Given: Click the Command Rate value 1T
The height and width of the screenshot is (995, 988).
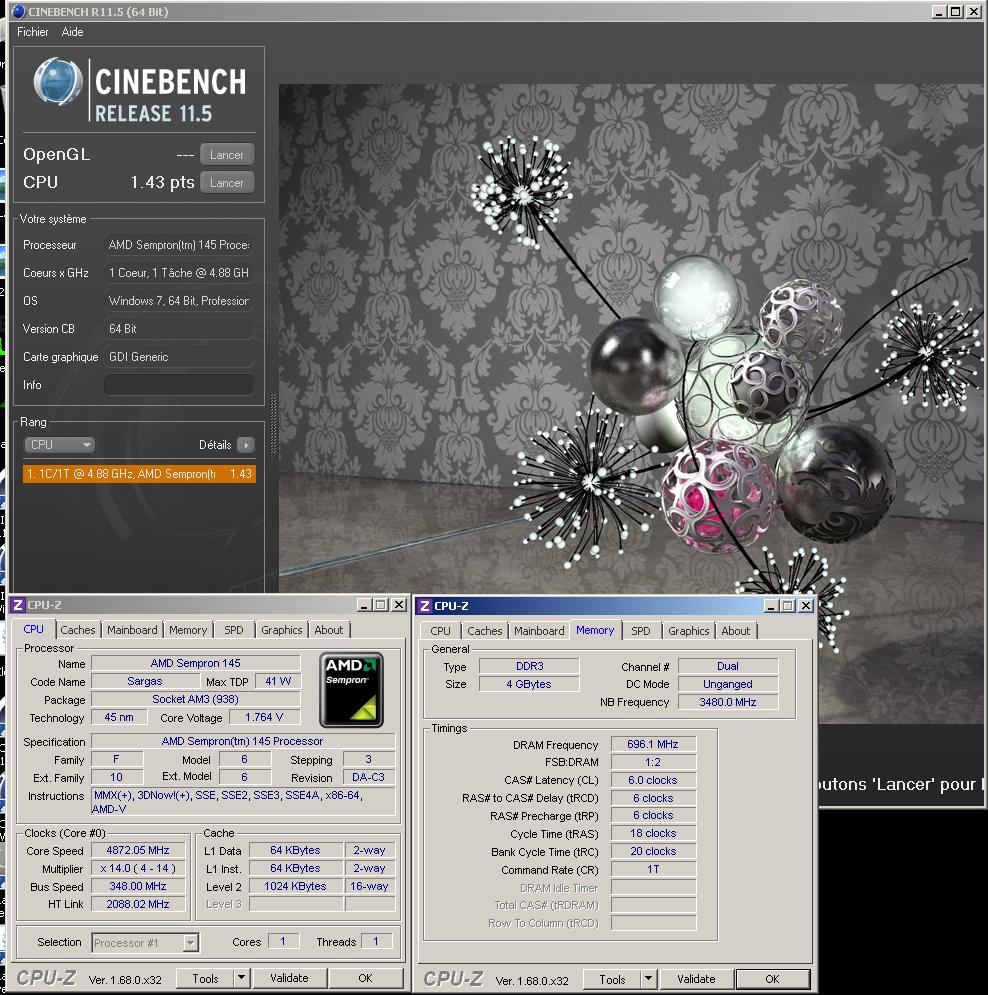Looking at the screenshot, I should point(653,869).
